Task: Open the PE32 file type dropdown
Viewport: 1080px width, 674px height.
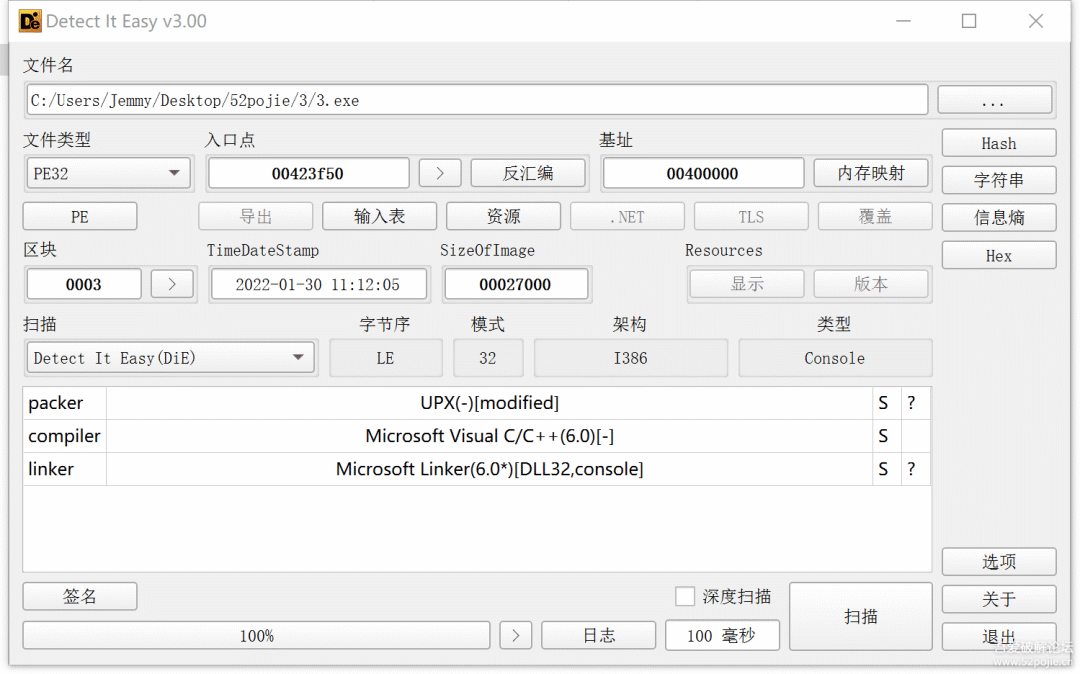Action: pos(107,173)
